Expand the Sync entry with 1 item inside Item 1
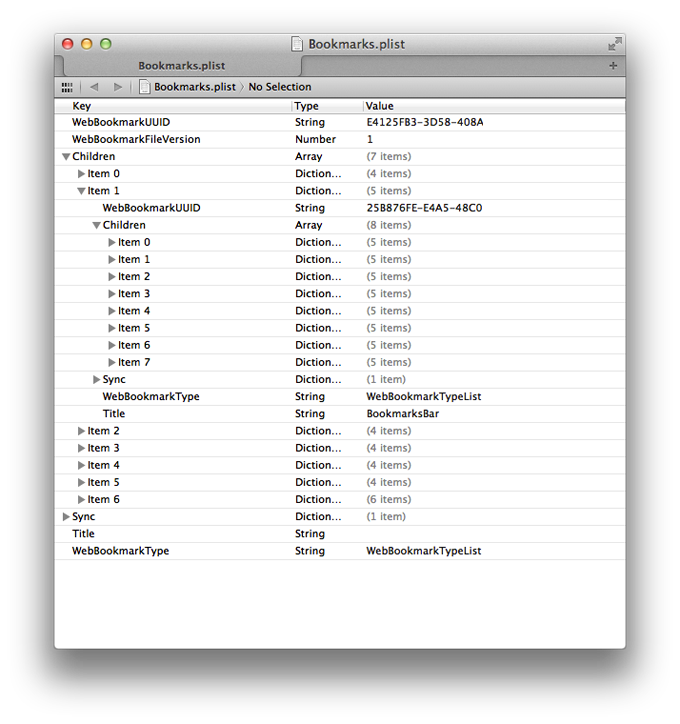 96,380
